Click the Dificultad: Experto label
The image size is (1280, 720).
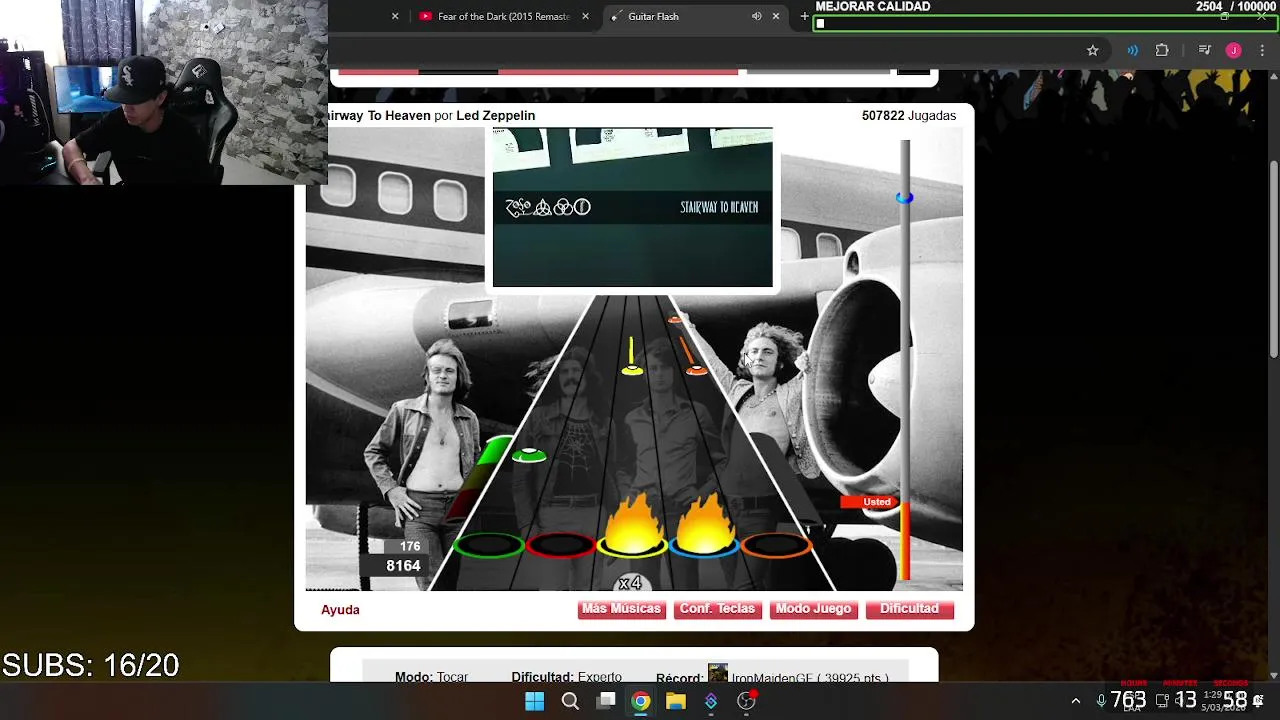[x=566, y=677]
